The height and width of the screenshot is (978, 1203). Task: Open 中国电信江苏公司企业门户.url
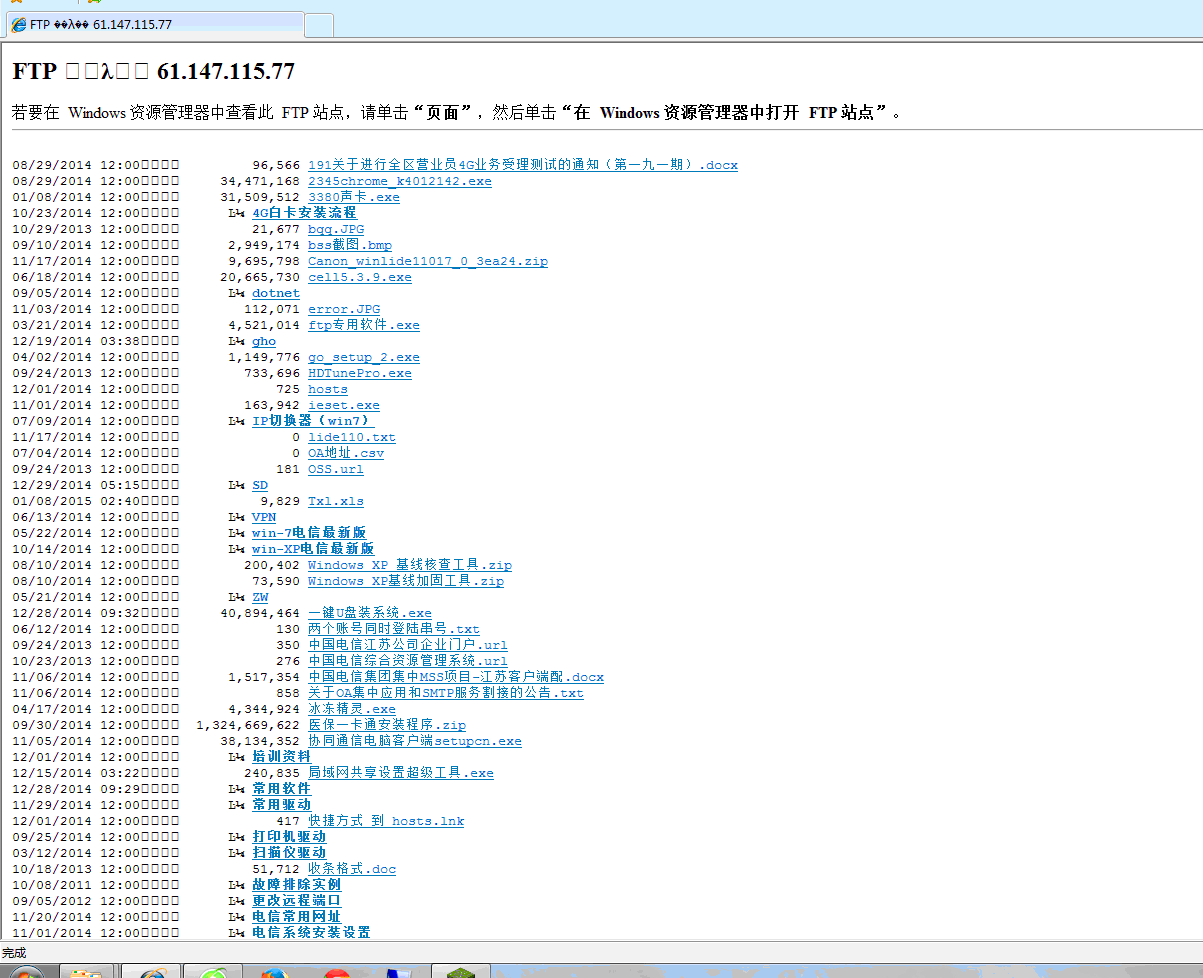pyautogui.click(x=408, y=645)
